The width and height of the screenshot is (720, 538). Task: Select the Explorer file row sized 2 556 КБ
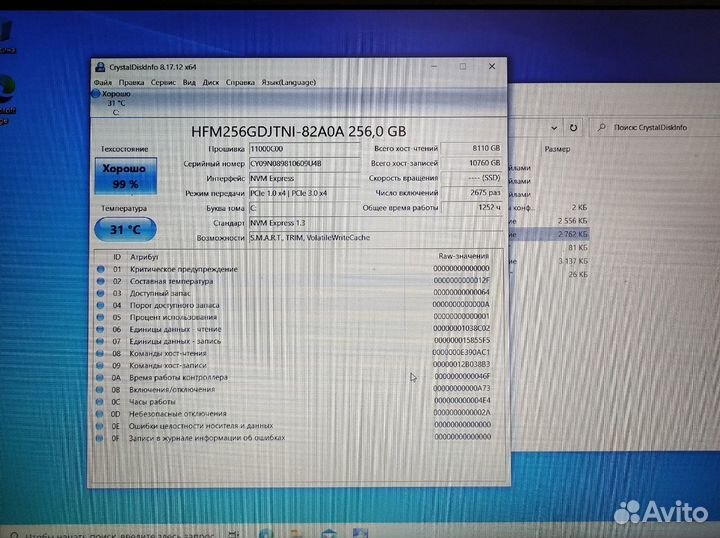pyautogui.click(x=549, y=221)
